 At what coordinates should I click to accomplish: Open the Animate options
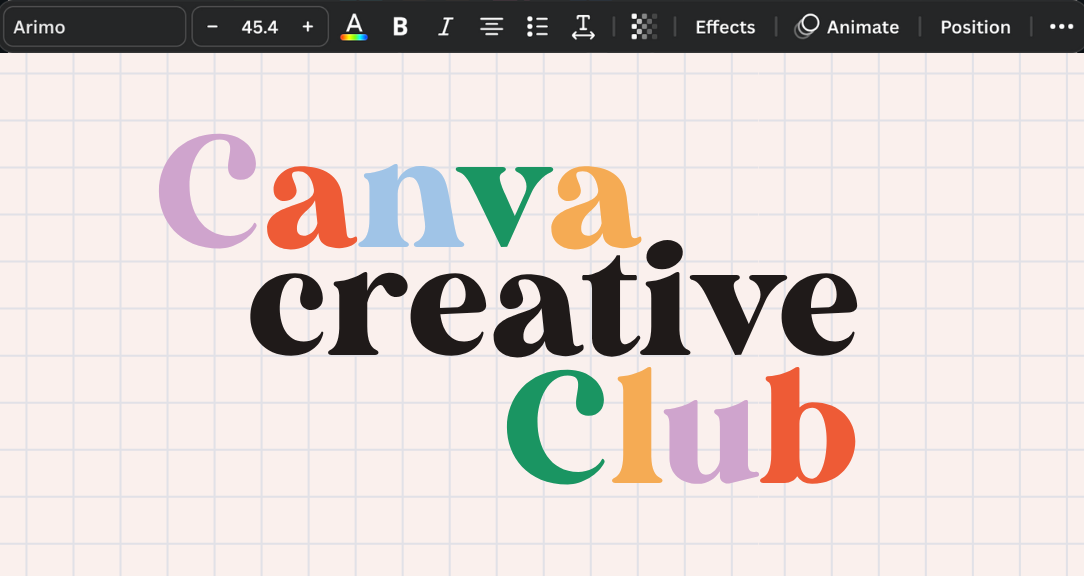pos(847,27)
